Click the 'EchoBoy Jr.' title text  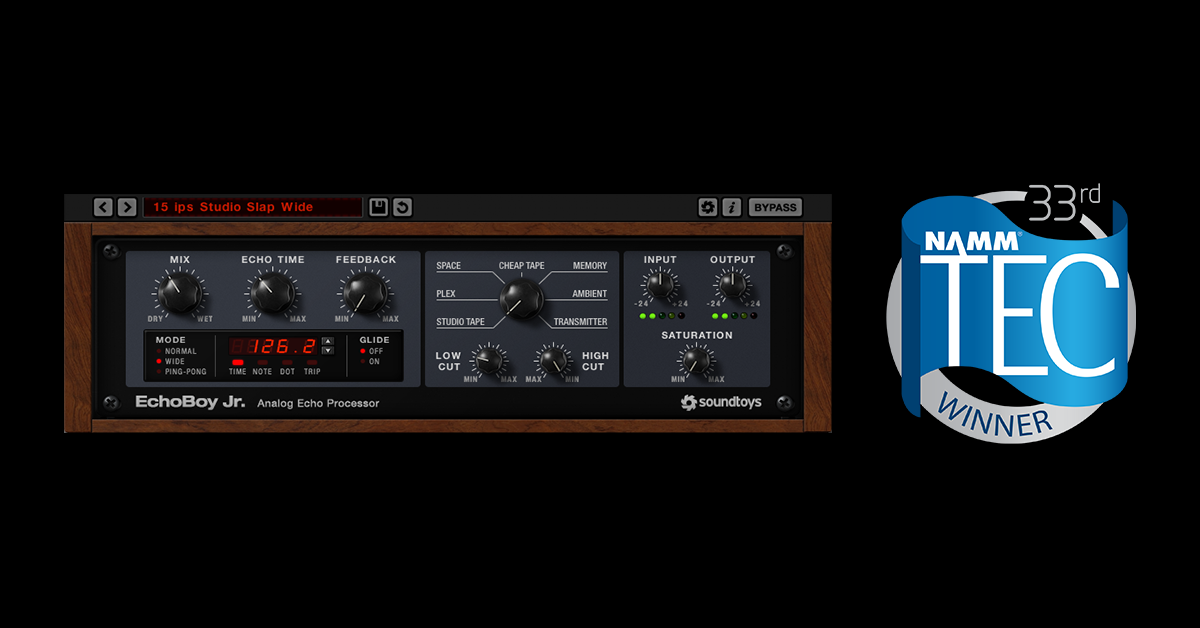click(191, 403)
